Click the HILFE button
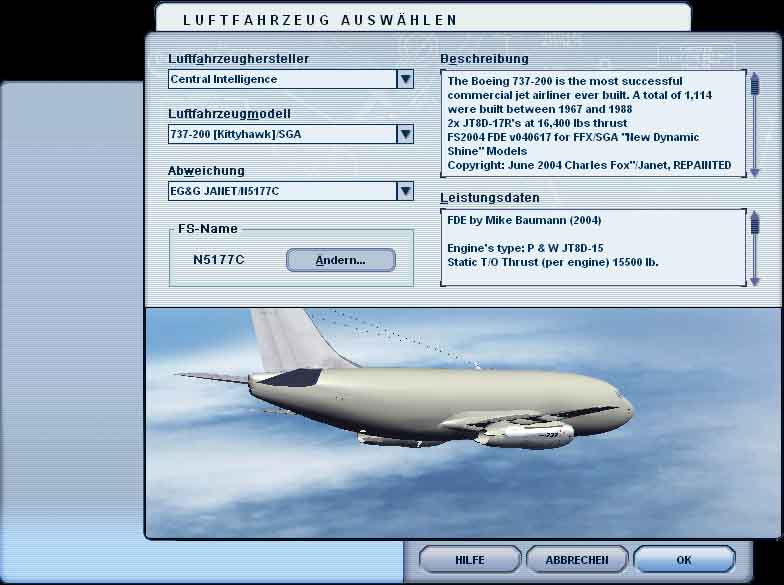Screen dimensions: 784x585 pyautogui.click(x=470, y=560)
